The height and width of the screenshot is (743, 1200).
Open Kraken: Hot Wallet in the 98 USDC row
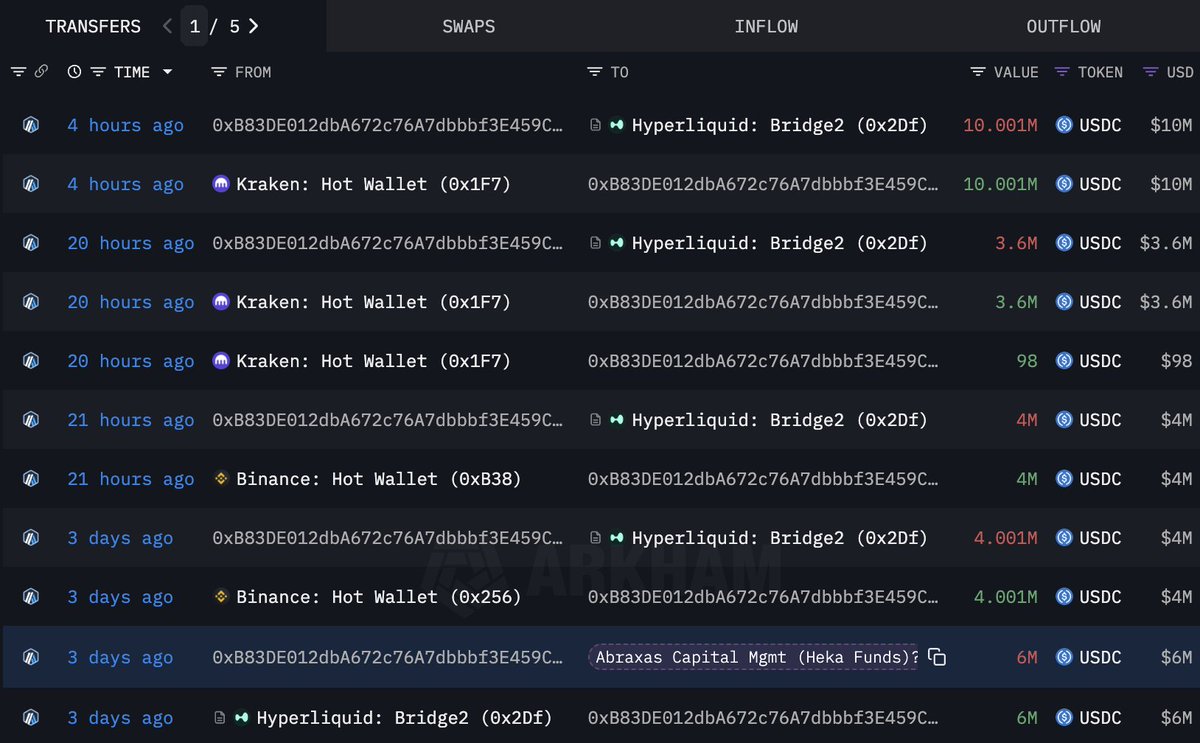(373, 361)
